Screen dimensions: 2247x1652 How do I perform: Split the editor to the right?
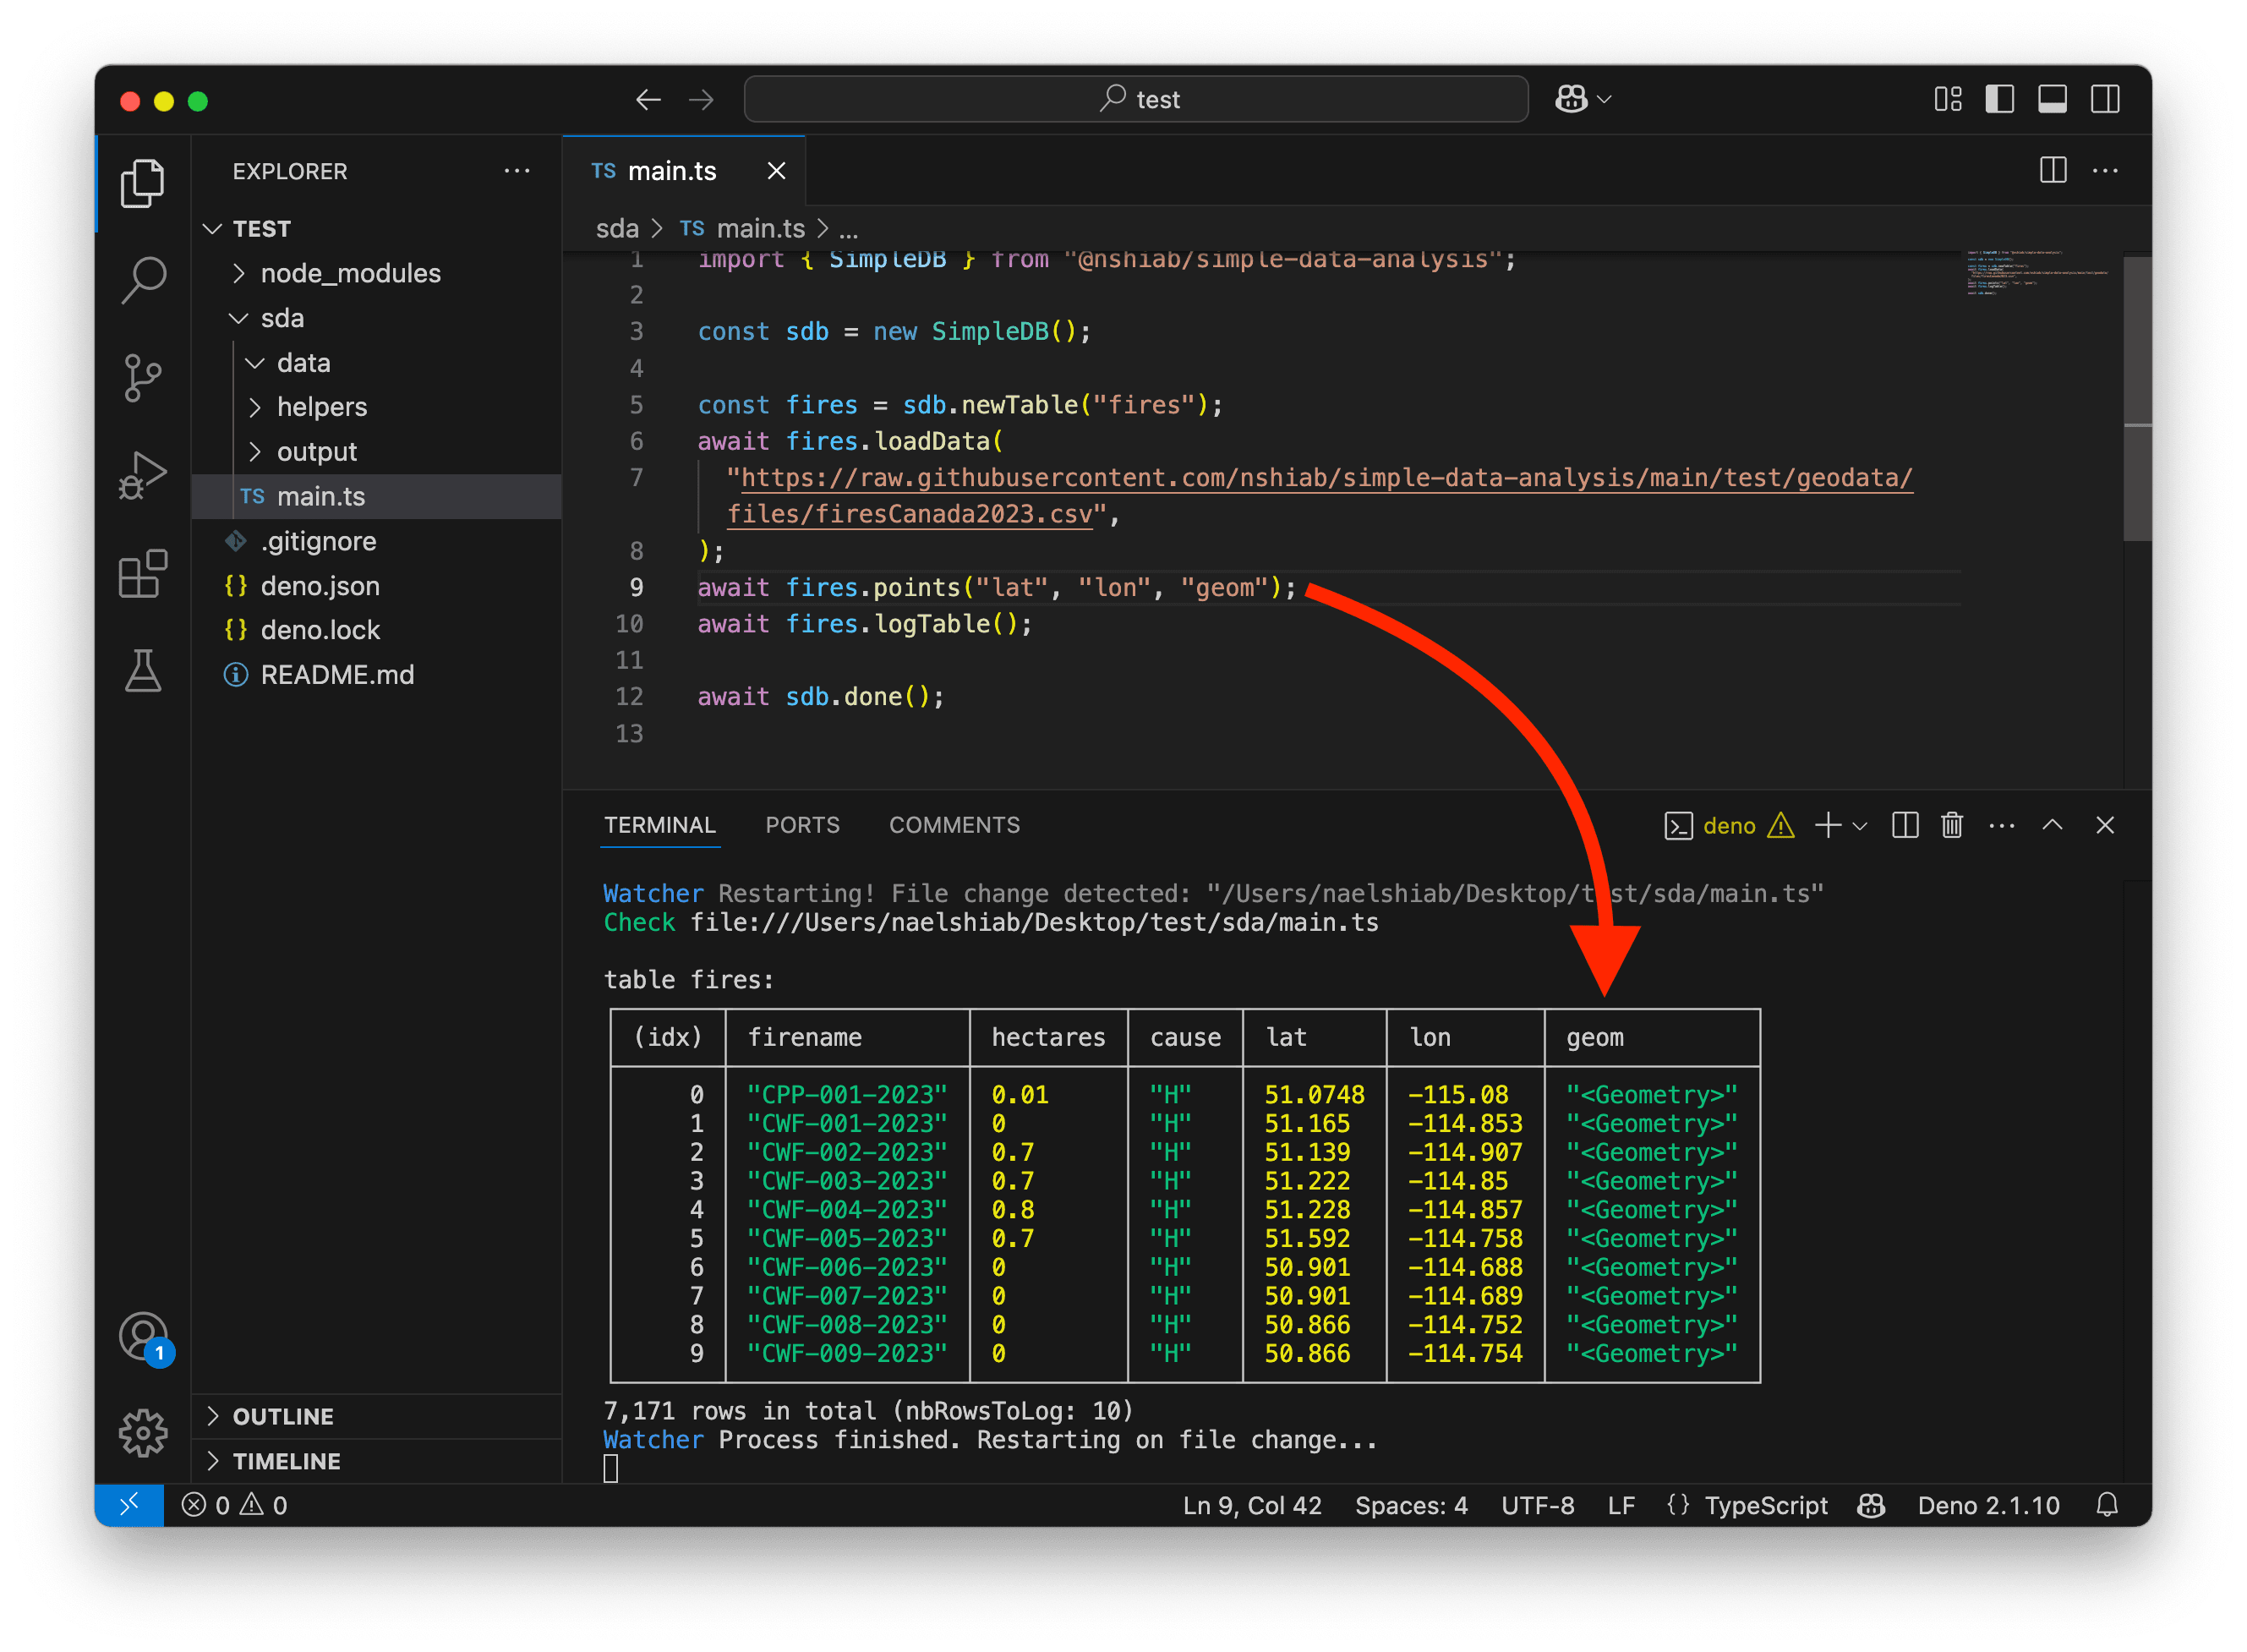tap(2053, 170)
